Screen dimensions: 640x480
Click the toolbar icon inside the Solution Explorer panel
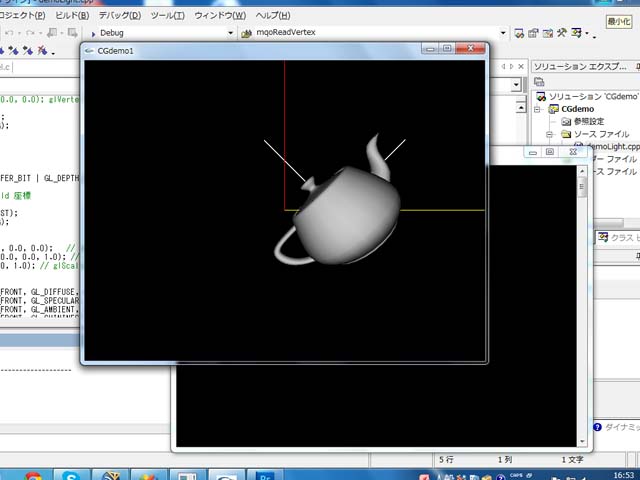539,82
